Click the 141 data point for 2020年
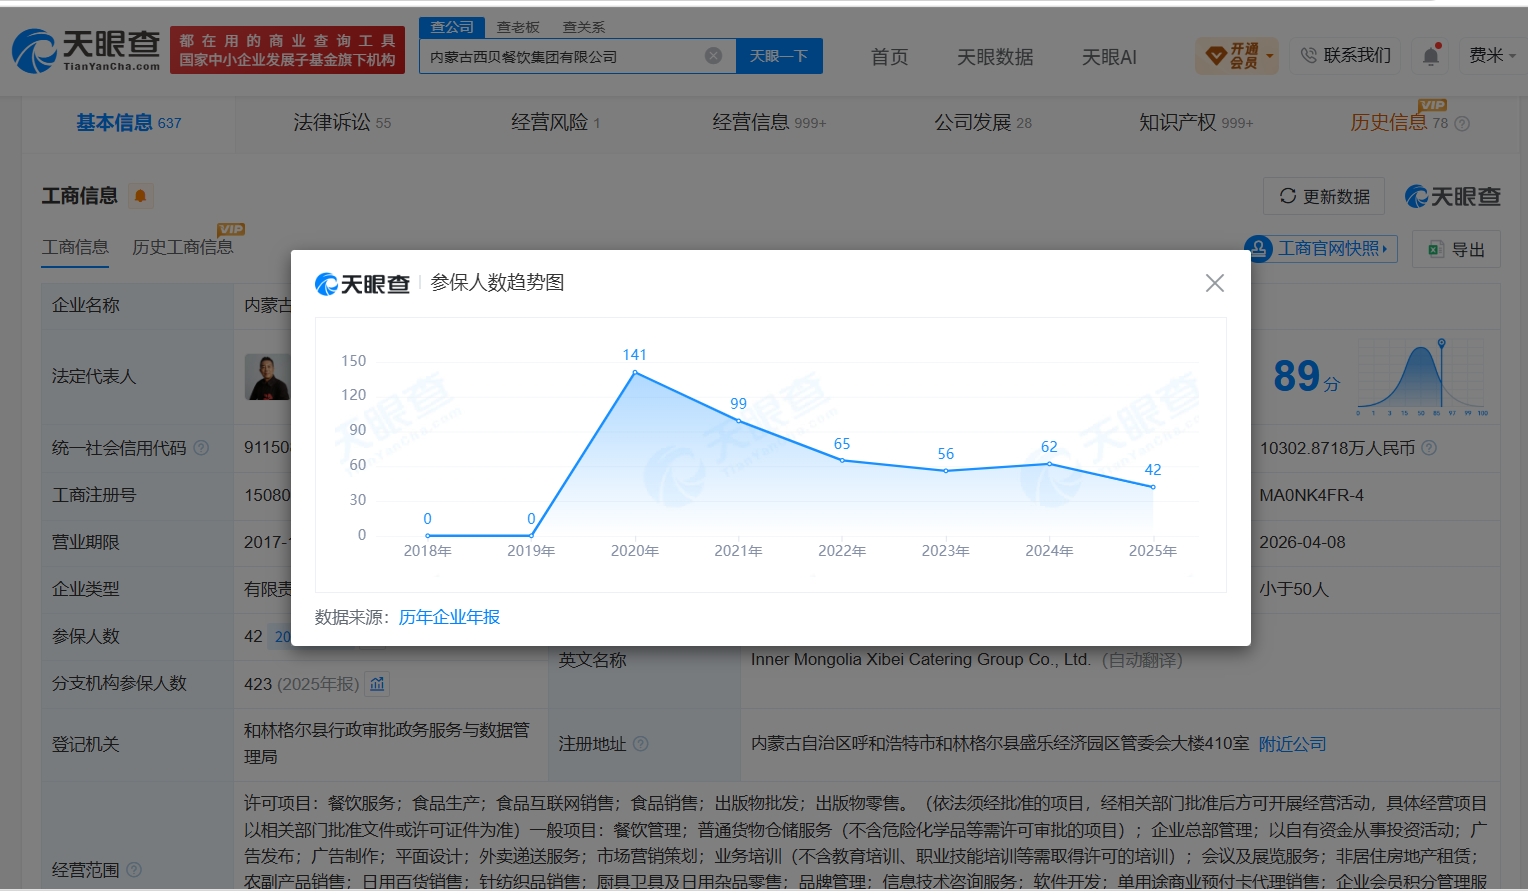The image size is (1528, 894). point(635,373)
